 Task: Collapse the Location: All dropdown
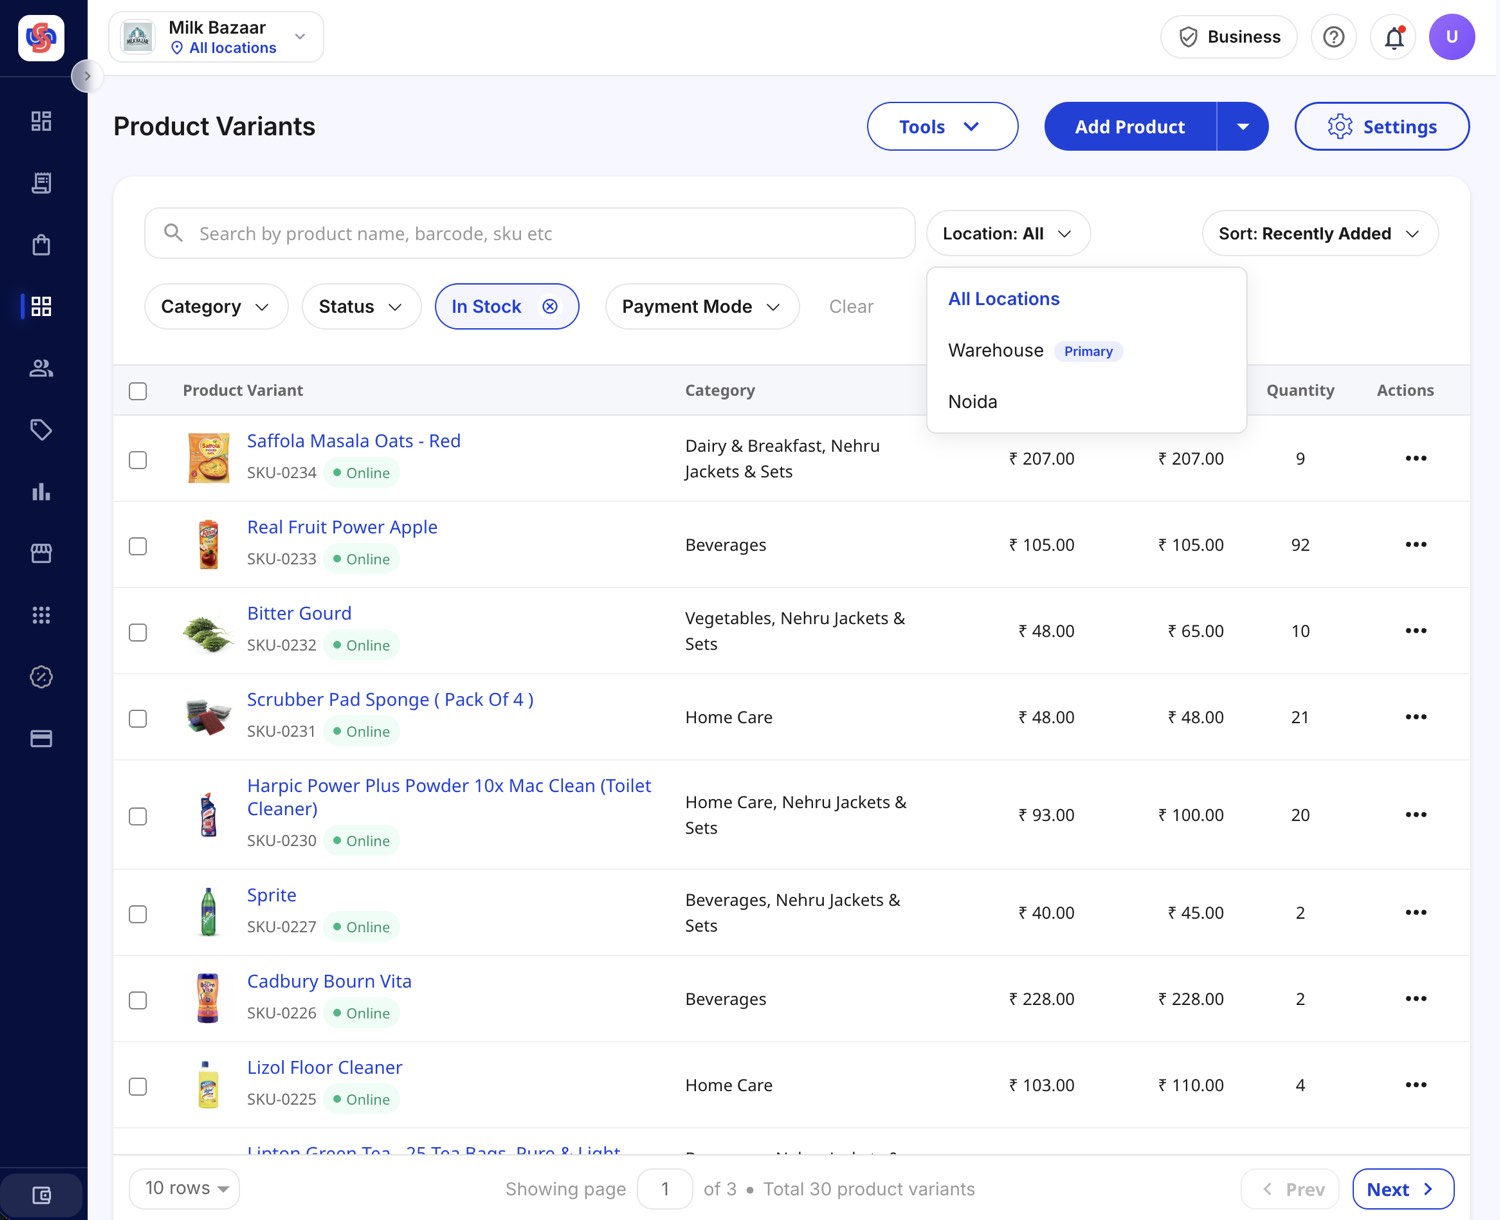[x=1008, y=233]
